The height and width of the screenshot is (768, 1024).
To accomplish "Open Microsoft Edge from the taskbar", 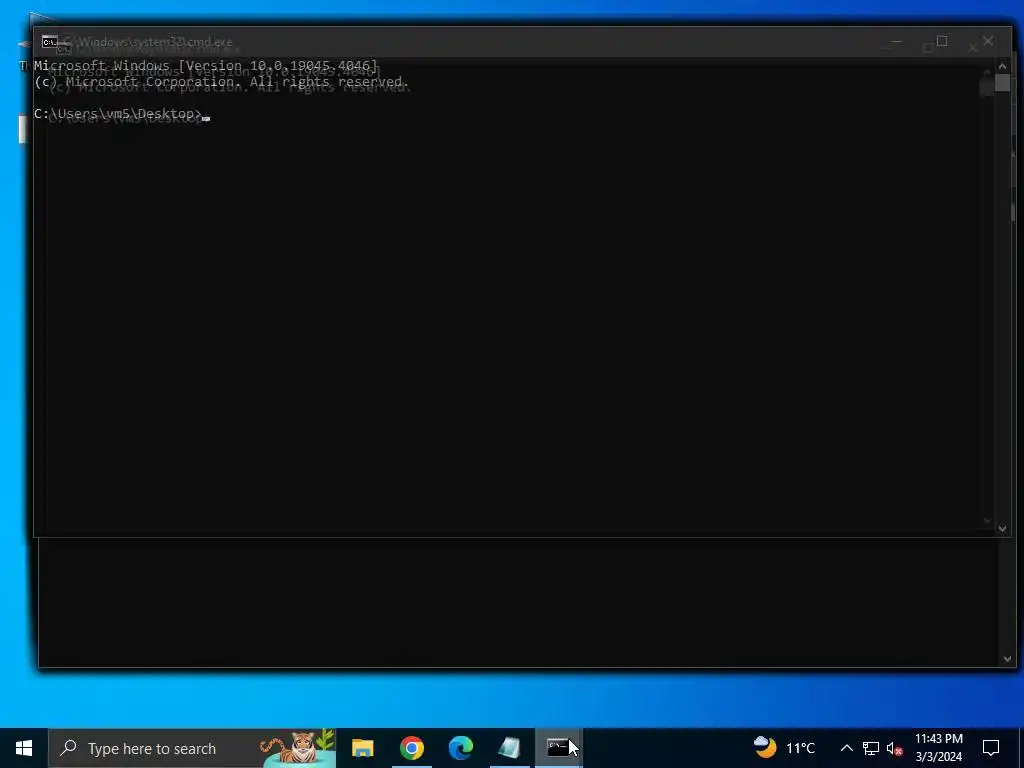I will (460, 748).
